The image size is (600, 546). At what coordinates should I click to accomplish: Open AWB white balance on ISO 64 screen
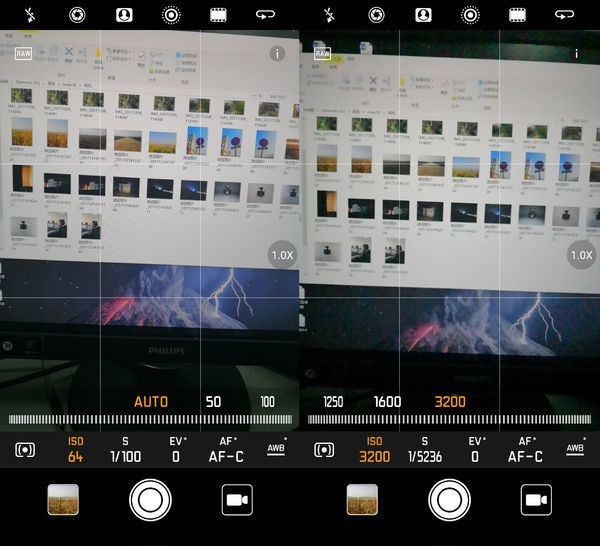tap(276, 448)
